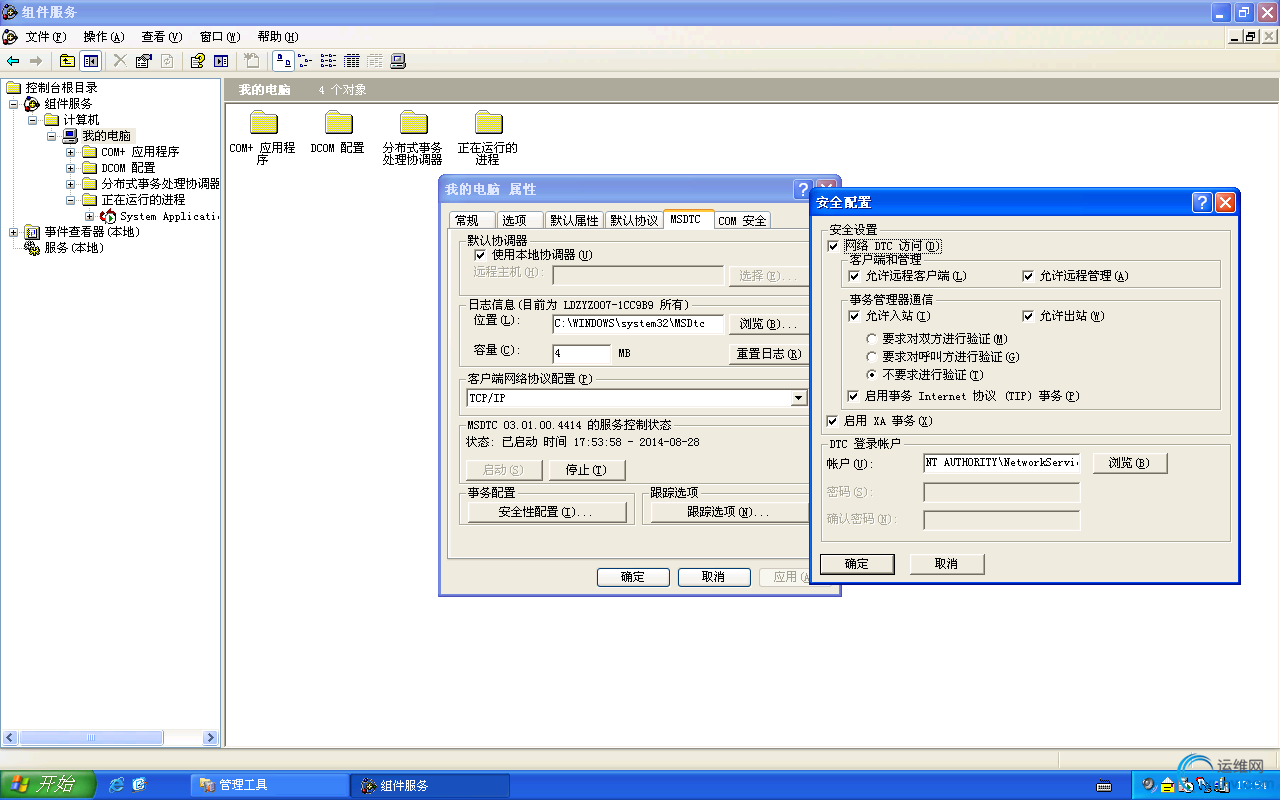Screen dimensions: 1280x800
Task: Toggle the action pane toolbar icon
Action: click(221, 61)
